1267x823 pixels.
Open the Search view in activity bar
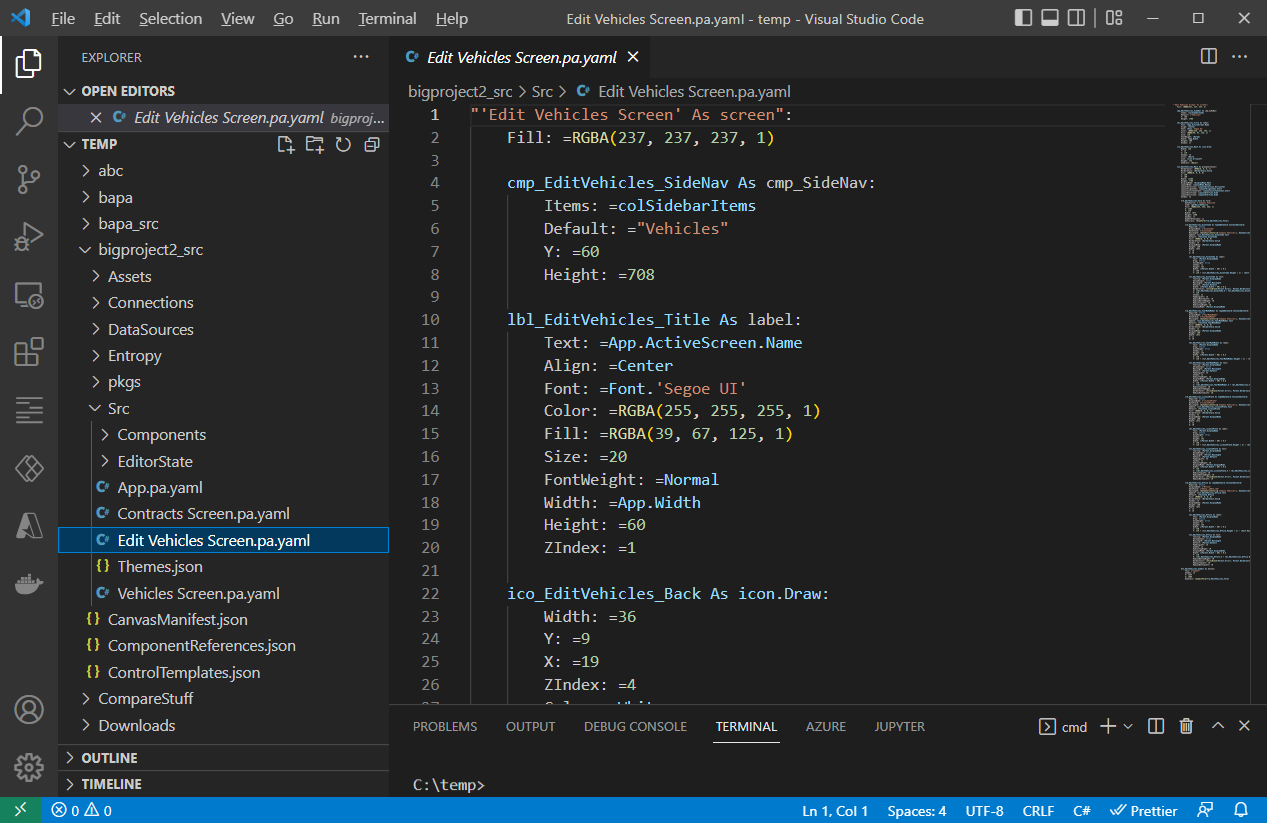(x=29, y=122)
